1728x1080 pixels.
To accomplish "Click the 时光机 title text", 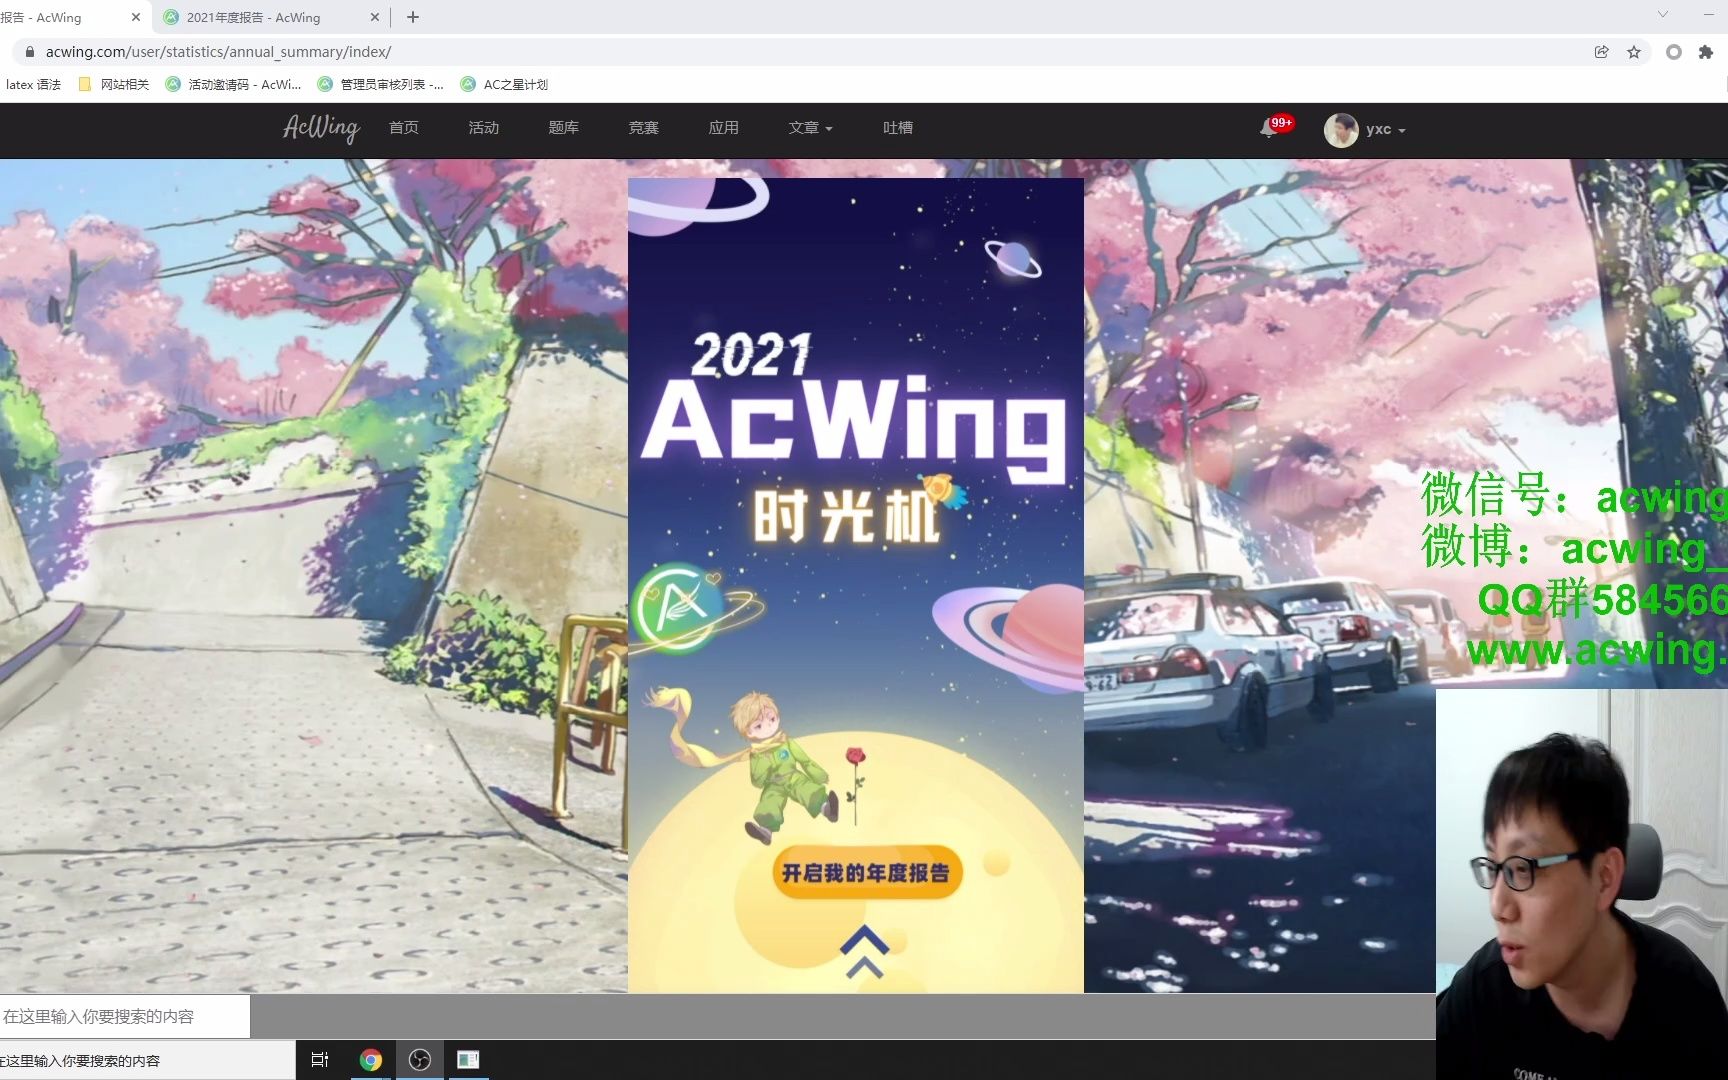I will pos(846,517).
